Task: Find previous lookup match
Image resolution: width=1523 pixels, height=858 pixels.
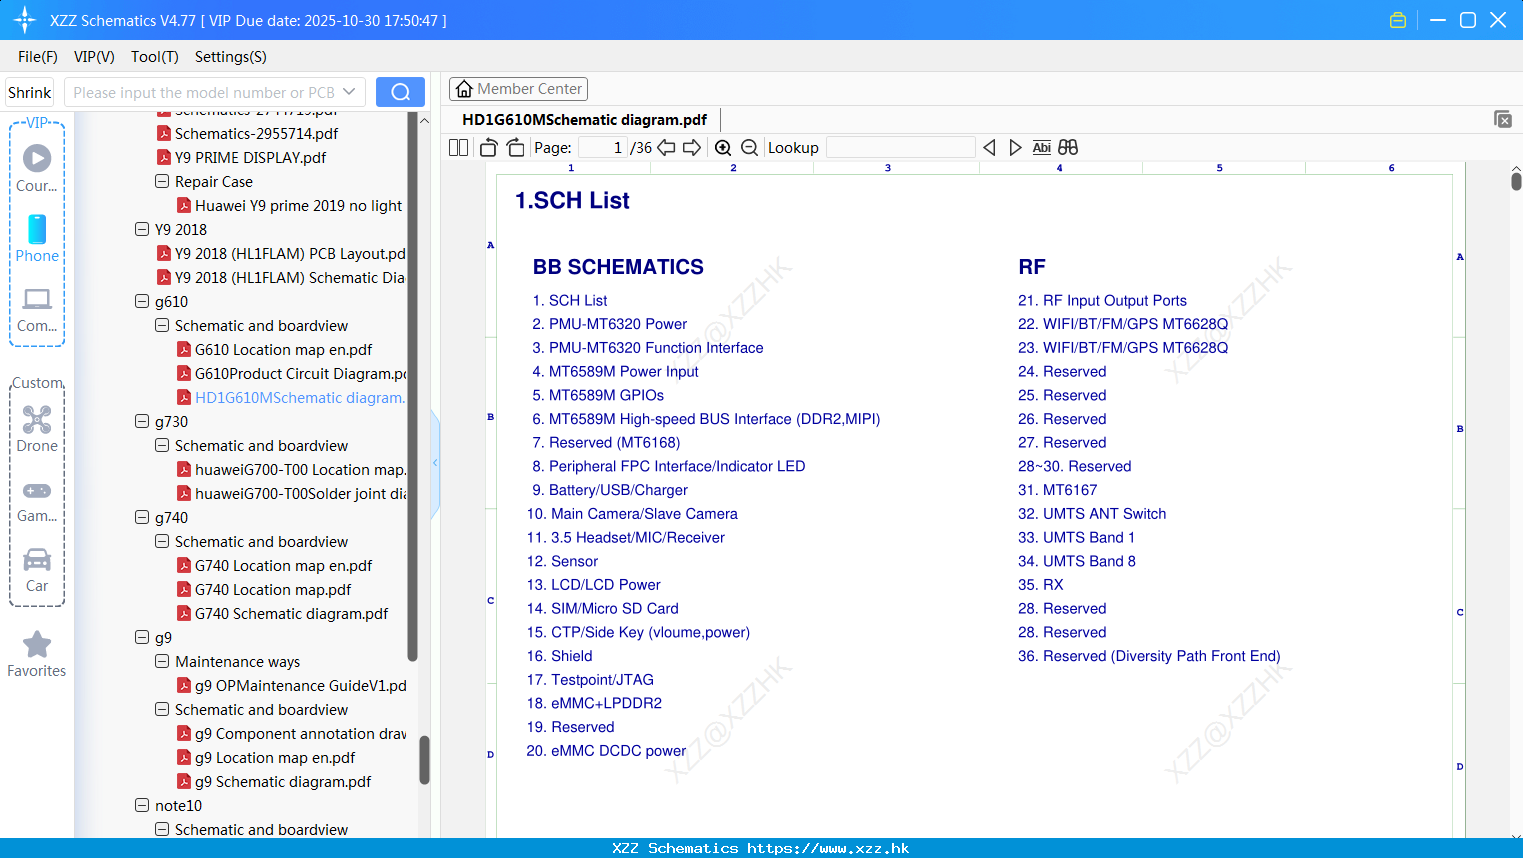Action: pyautogui.click(x=989, y=147)
